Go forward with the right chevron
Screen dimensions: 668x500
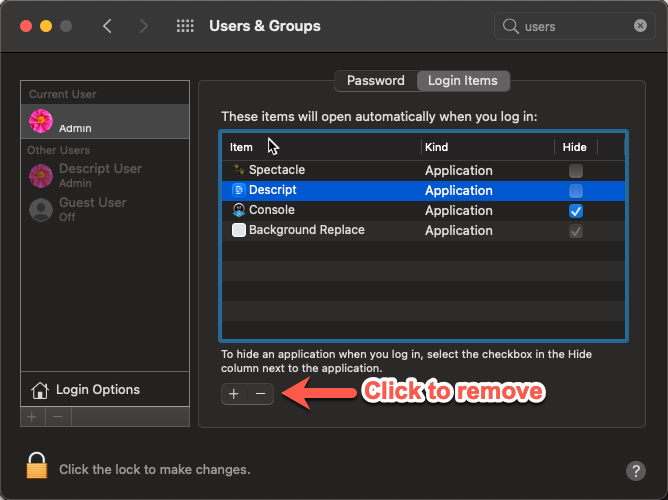tap(144, 26)
